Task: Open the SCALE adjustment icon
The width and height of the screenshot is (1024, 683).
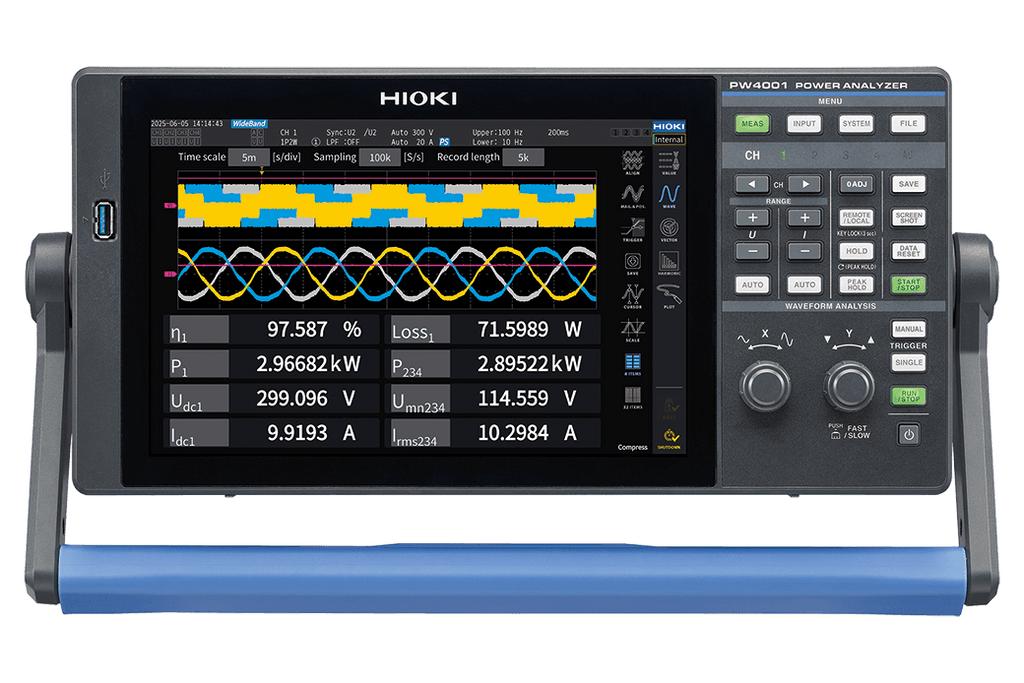Action: [632, 330]
